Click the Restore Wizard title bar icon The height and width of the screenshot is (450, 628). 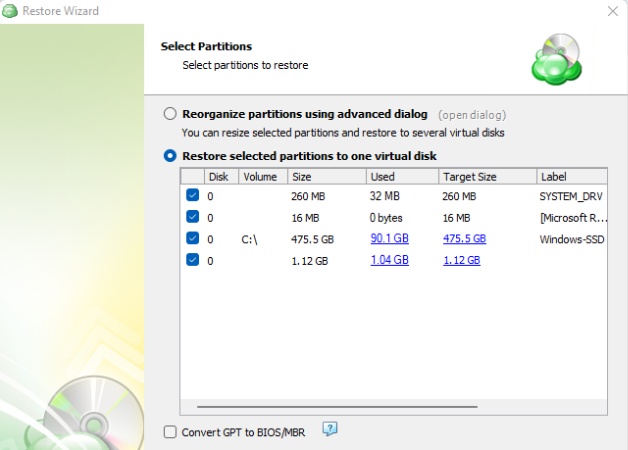(x=12, y=12)
